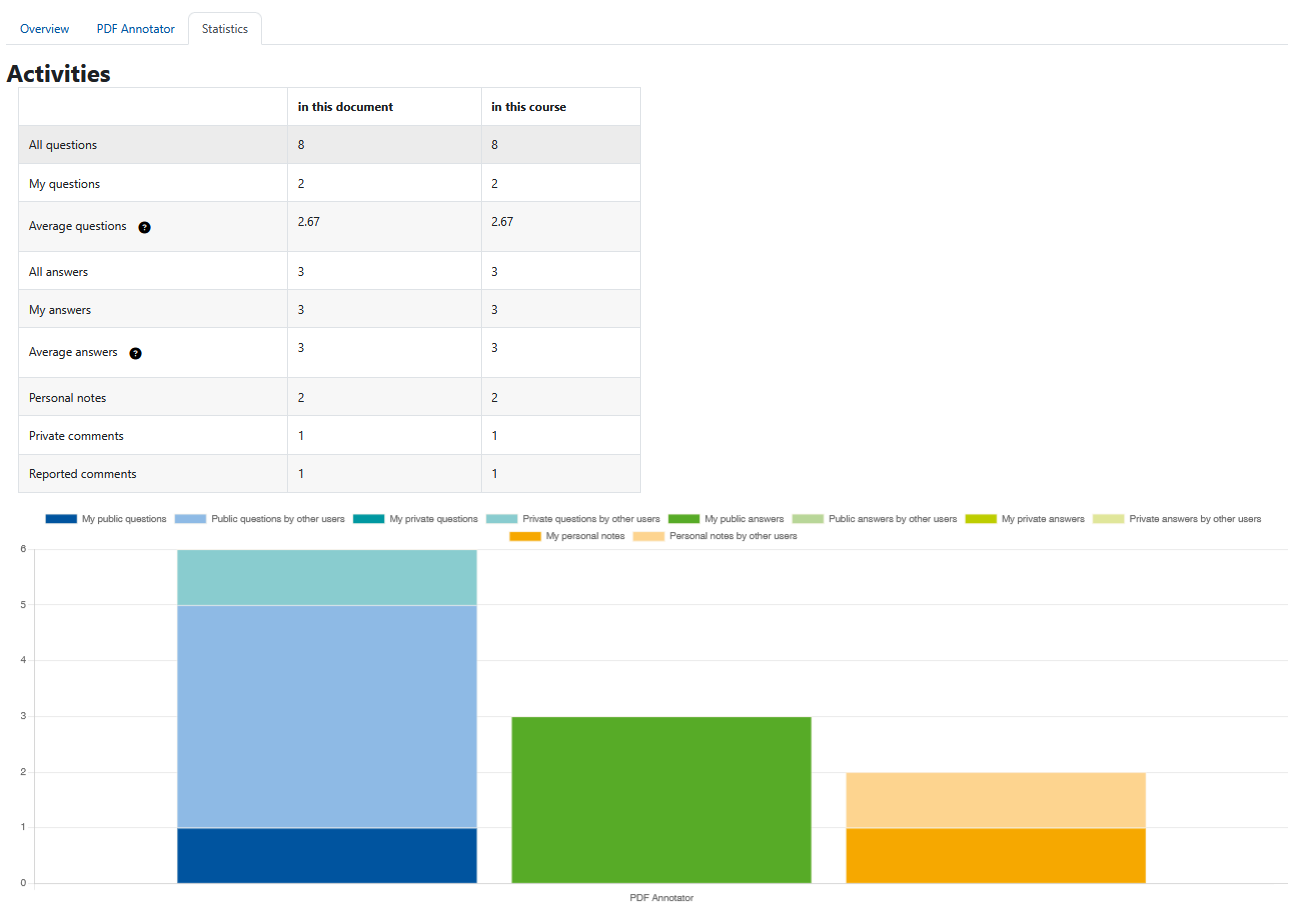Toggle the My private questions series
The image size is (1313, 918).
click(x=367, y=519)
